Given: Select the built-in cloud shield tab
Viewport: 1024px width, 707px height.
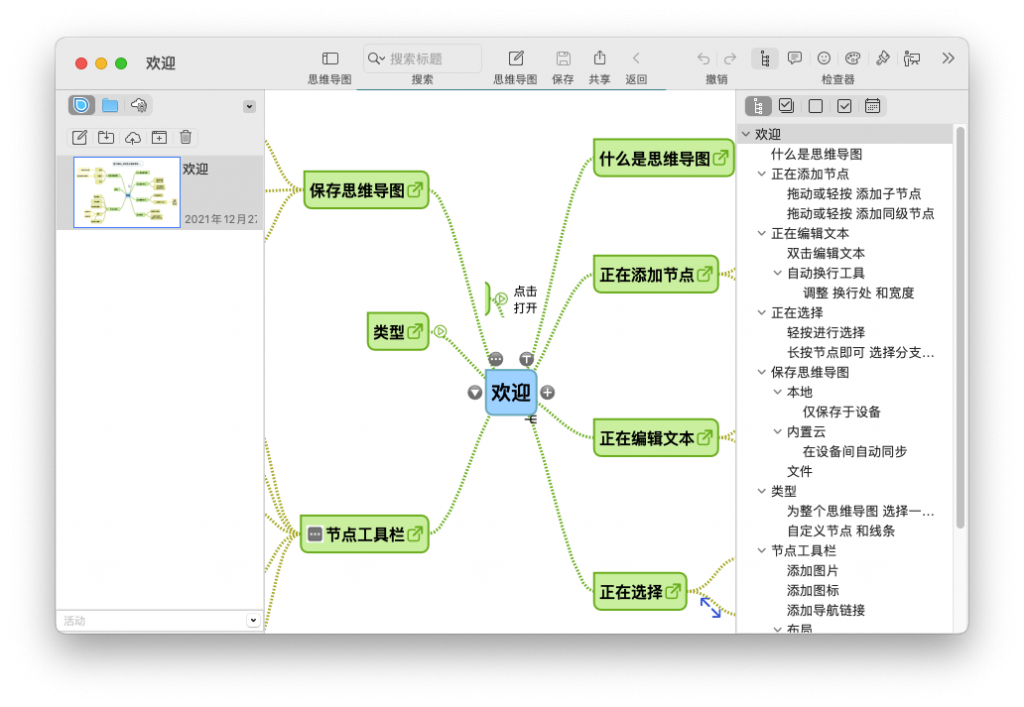Looking at the screenshot, I should pyautogui.click(x=82, y=104).
